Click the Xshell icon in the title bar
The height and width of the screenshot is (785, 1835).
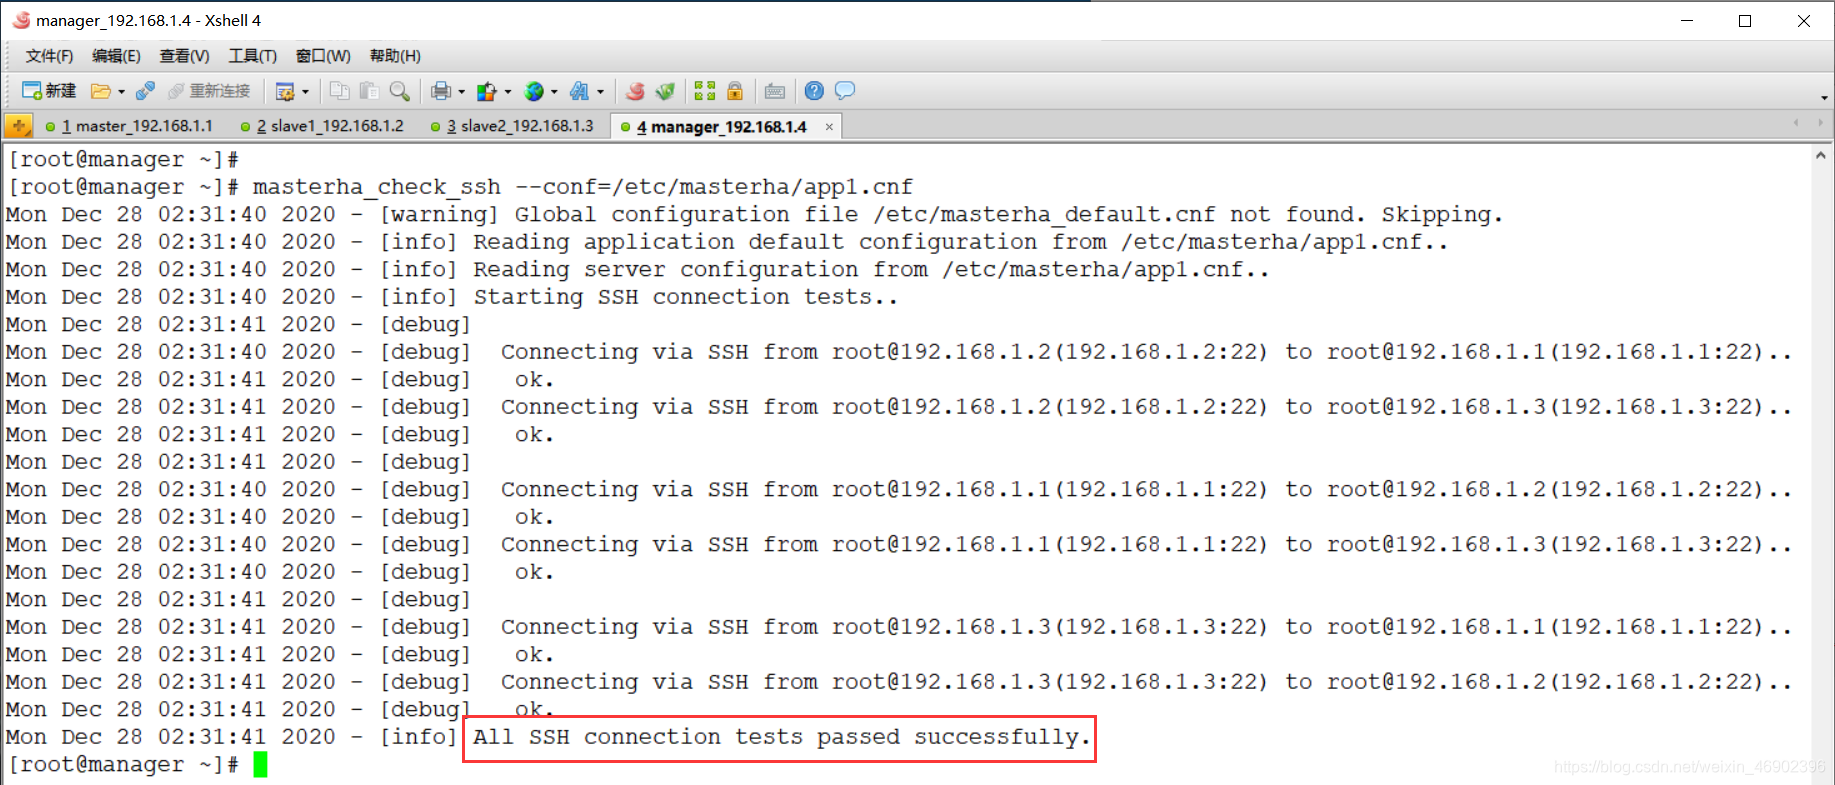click(x=21, y=20)
